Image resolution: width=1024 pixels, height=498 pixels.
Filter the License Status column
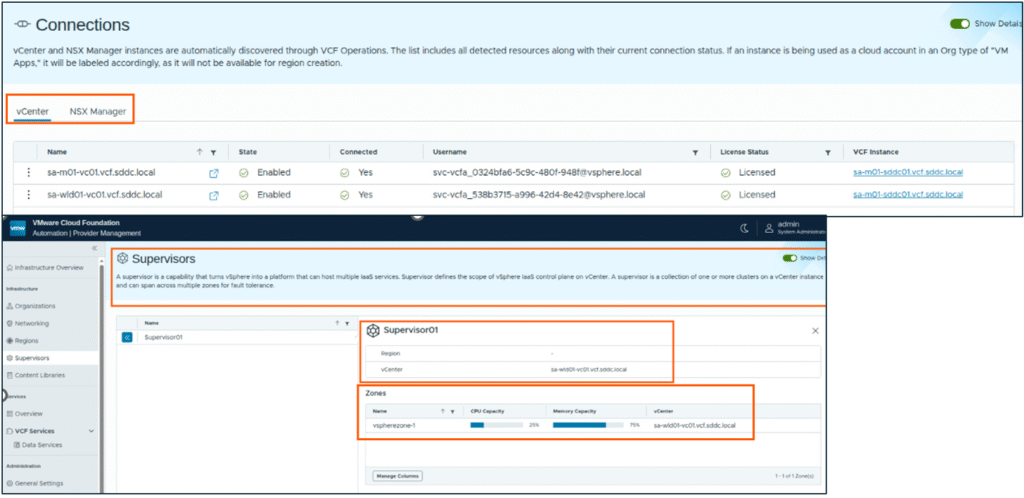[x=828, y=152]
